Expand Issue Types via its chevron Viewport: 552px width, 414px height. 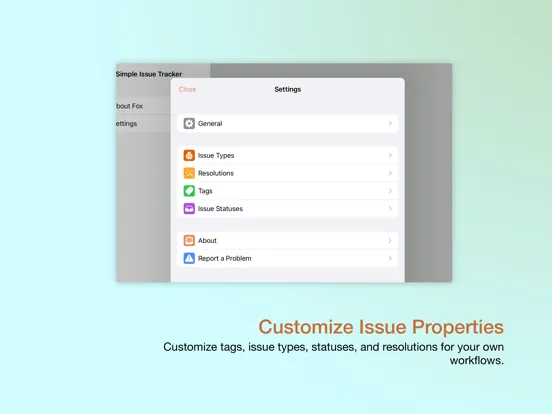390,155
